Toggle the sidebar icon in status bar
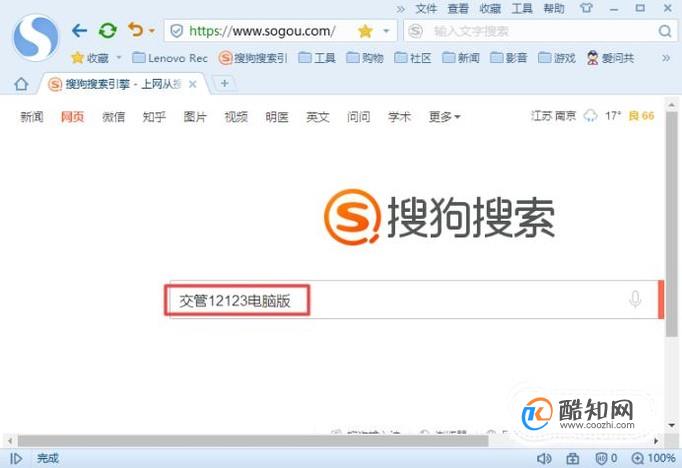Screen dimensions: 682x468 [16, 458]
